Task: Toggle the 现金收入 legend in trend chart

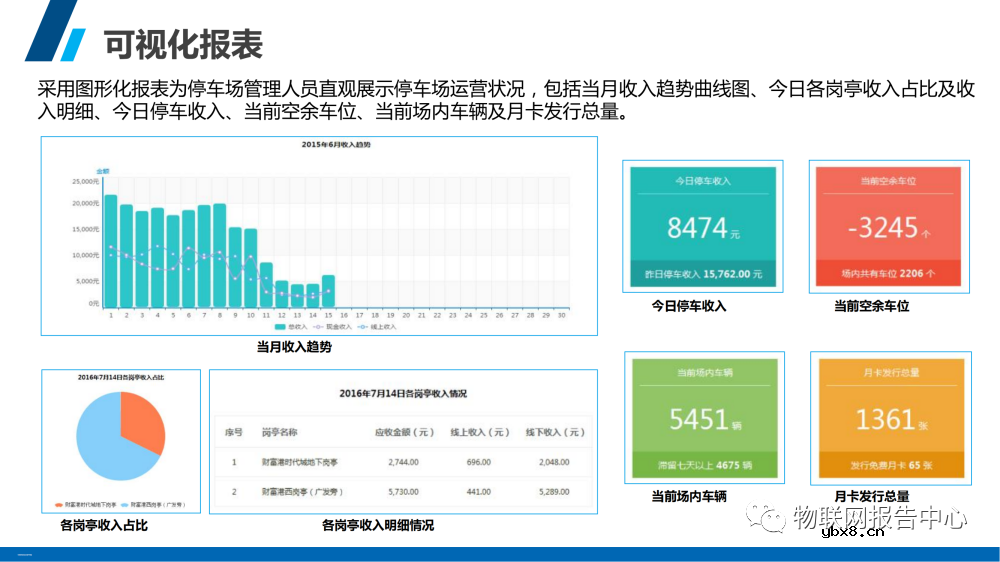Action: point(332,327)
